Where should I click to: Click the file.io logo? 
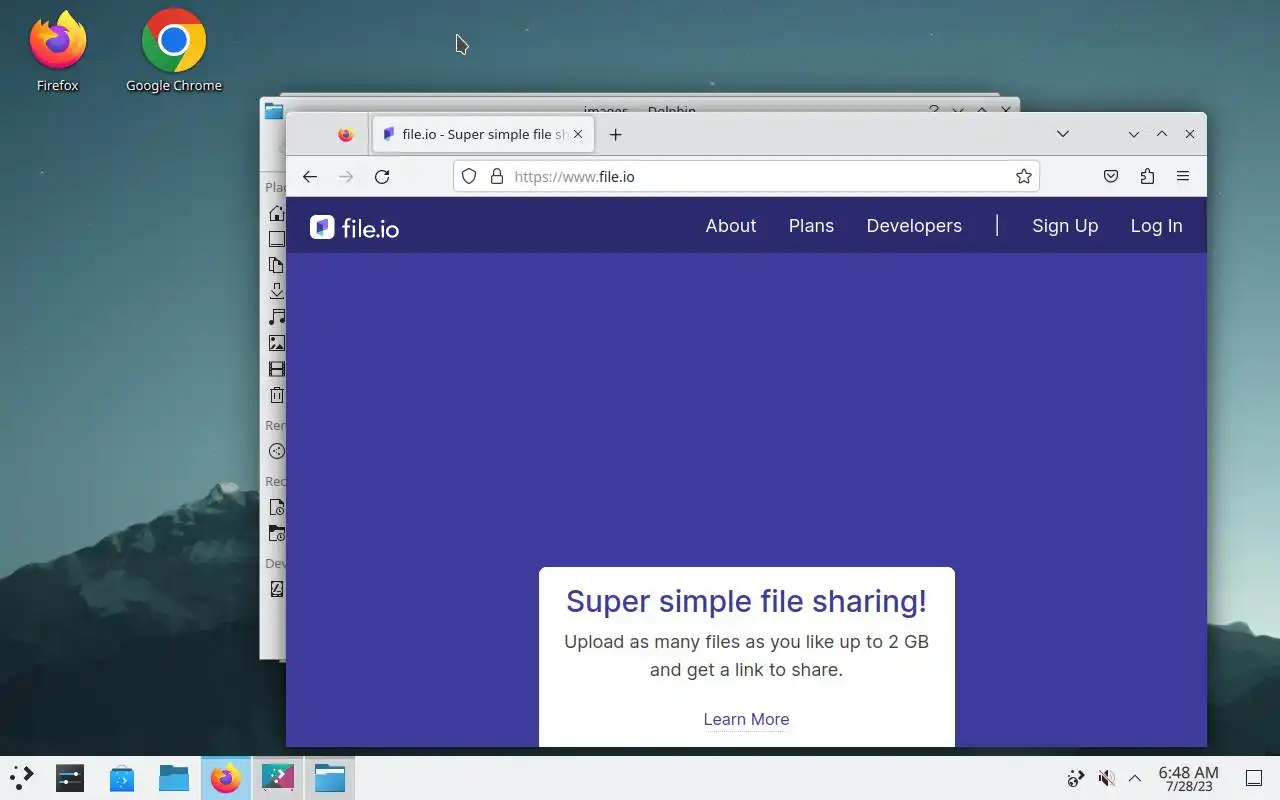tap(355, 228)
